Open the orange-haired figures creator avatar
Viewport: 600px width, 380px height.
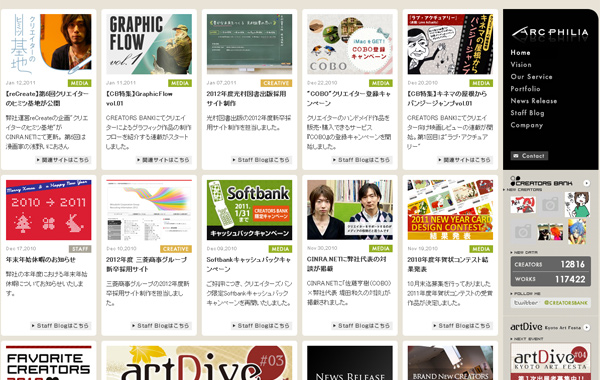(x=550, y=232)
